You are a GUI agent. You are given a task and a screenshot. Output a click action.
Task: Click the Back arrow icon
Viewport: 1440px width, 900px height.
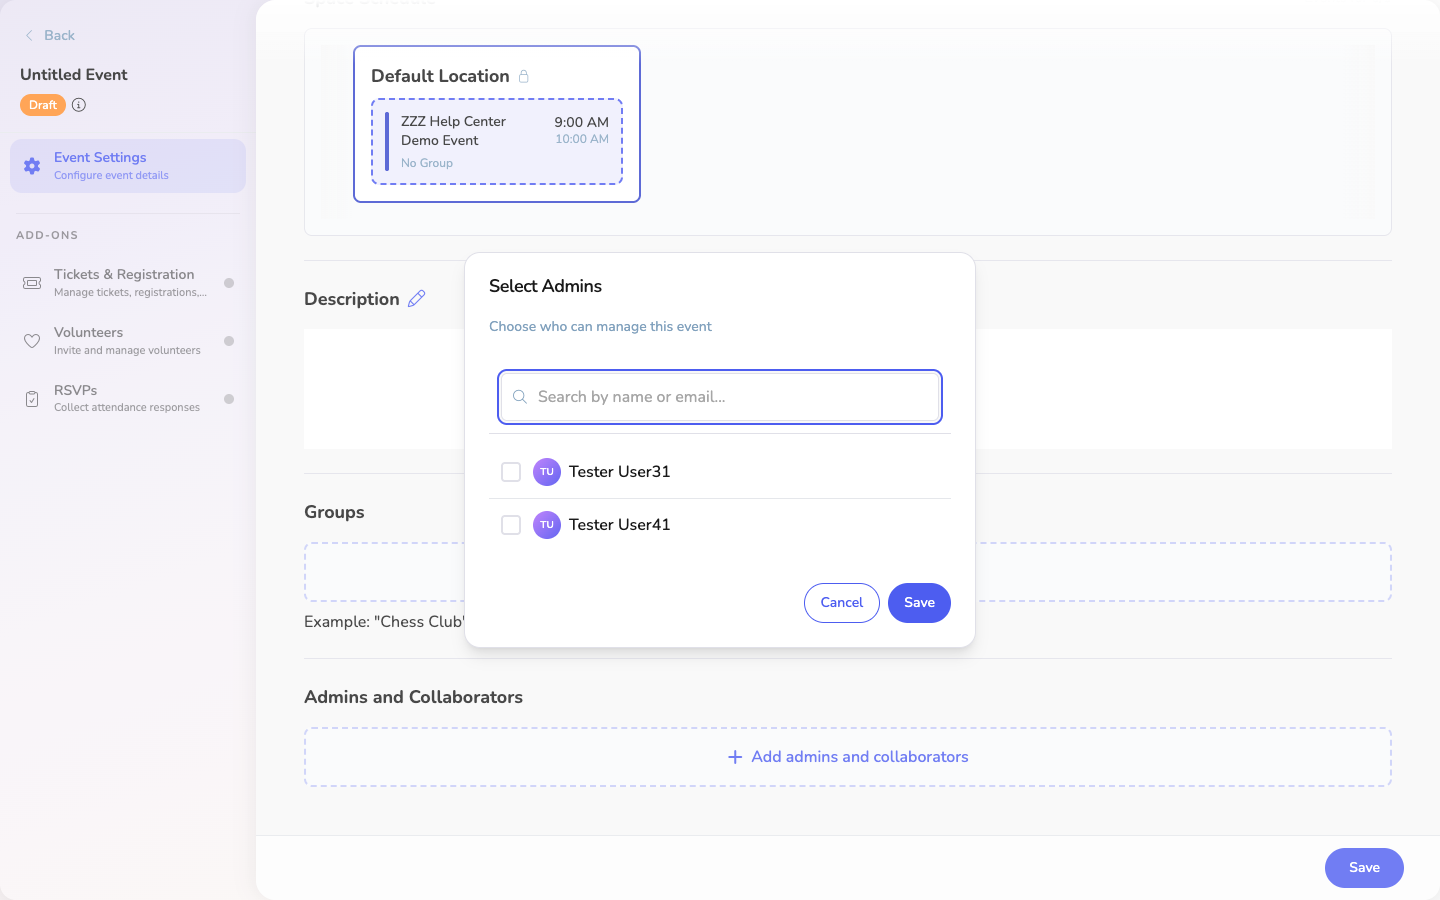(x=29, y=35)
